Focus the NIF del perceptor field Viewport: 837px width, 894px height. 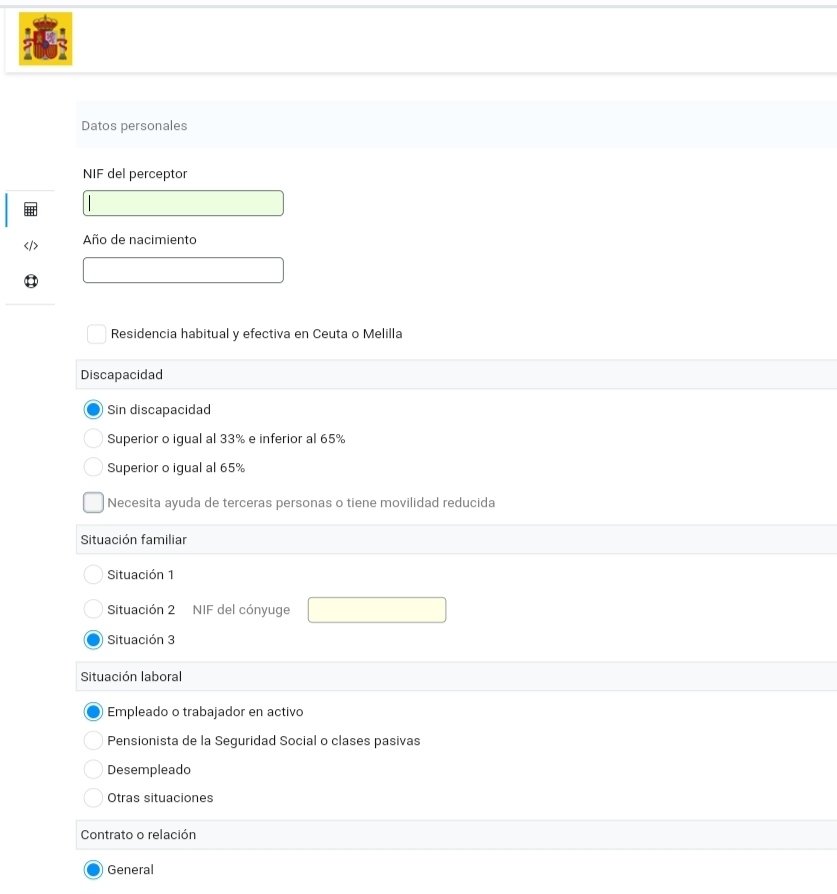(x=183, y=203)
